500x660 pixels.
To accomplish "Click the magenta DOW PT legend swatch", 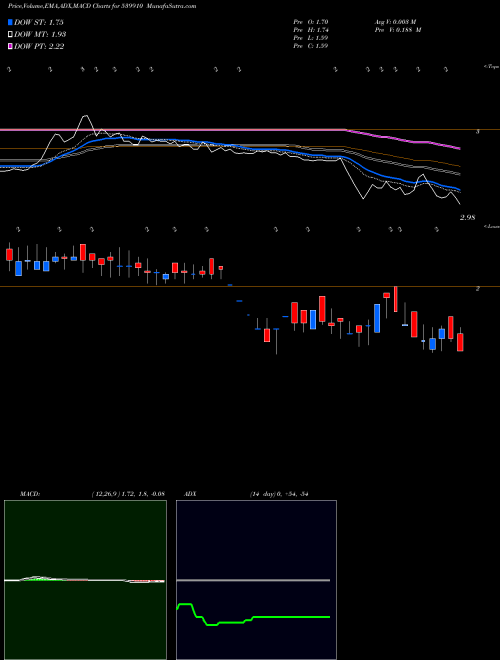I will (11, 46).
